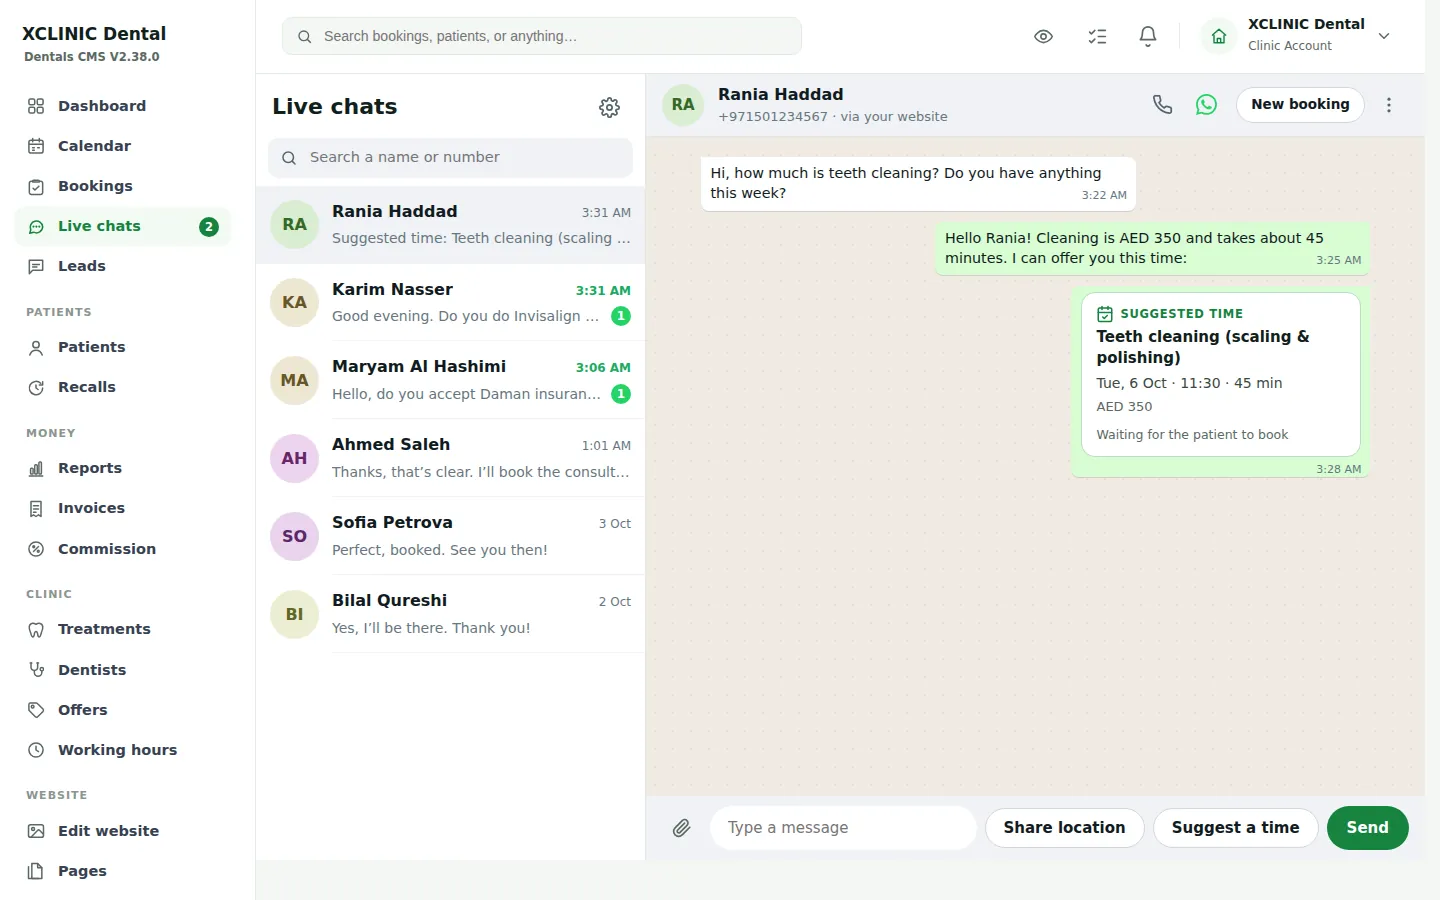
Task: Open Dentists page
Action: pyautogui.click(x=123, y=670)
